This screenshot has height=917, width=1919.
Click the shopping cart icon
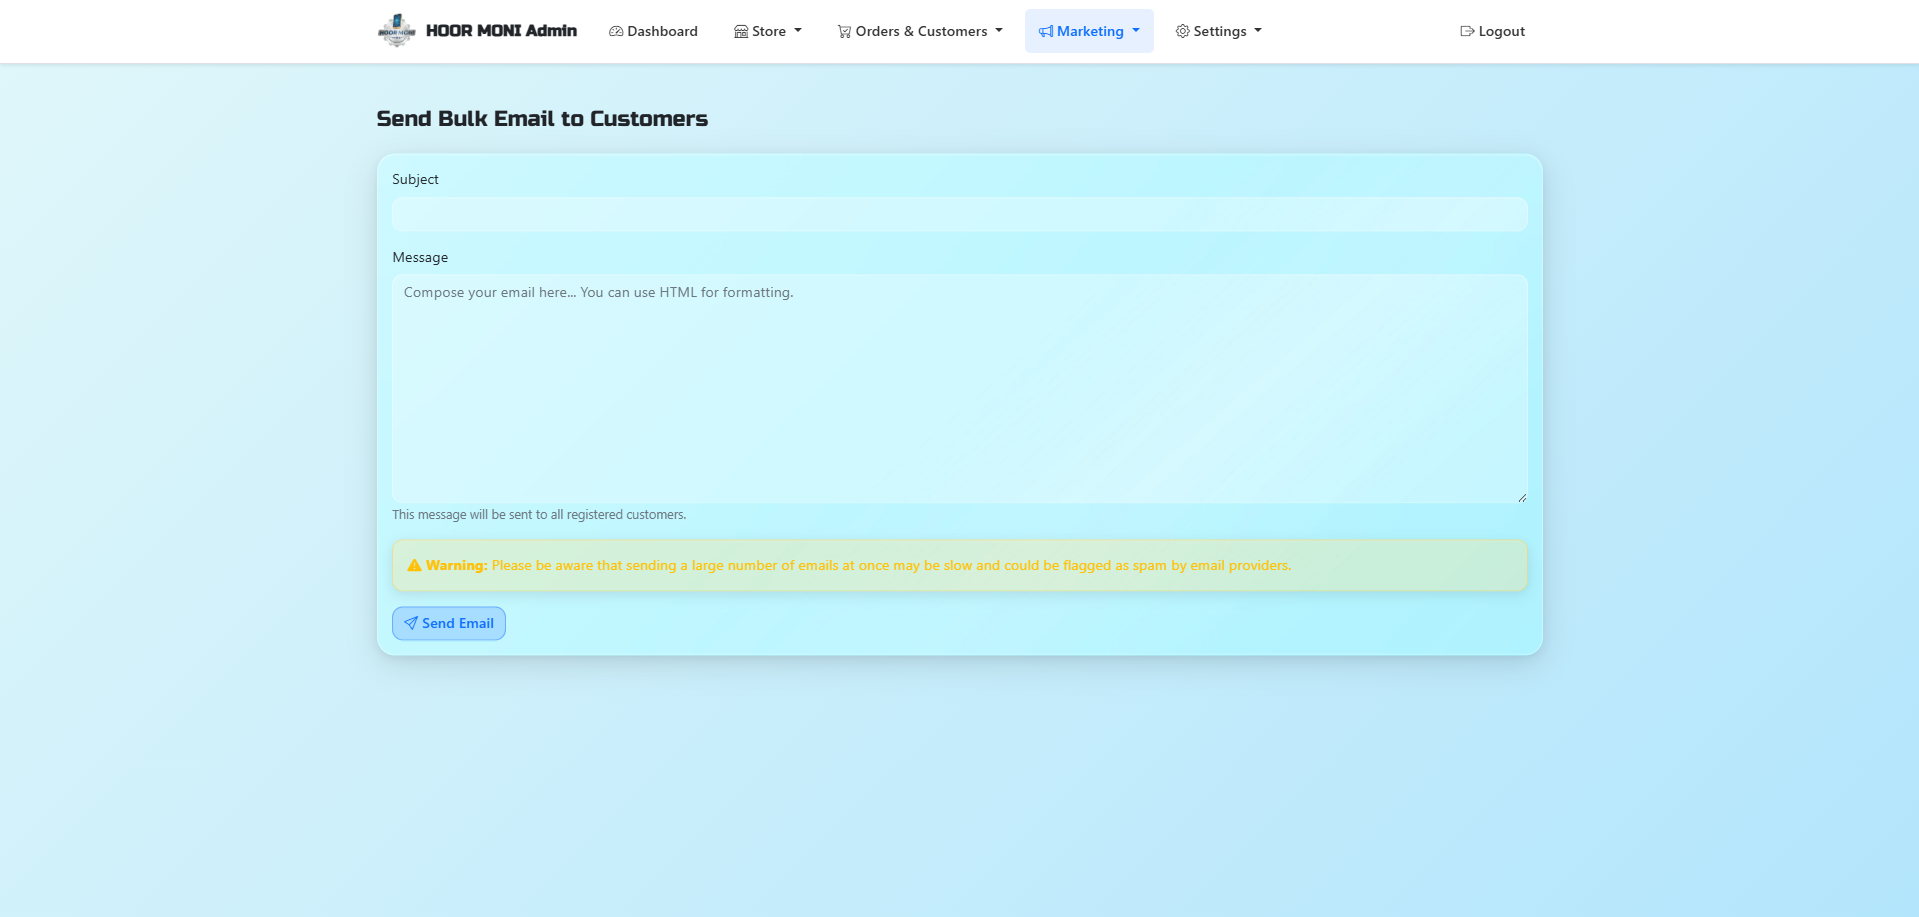coord(844,31)
